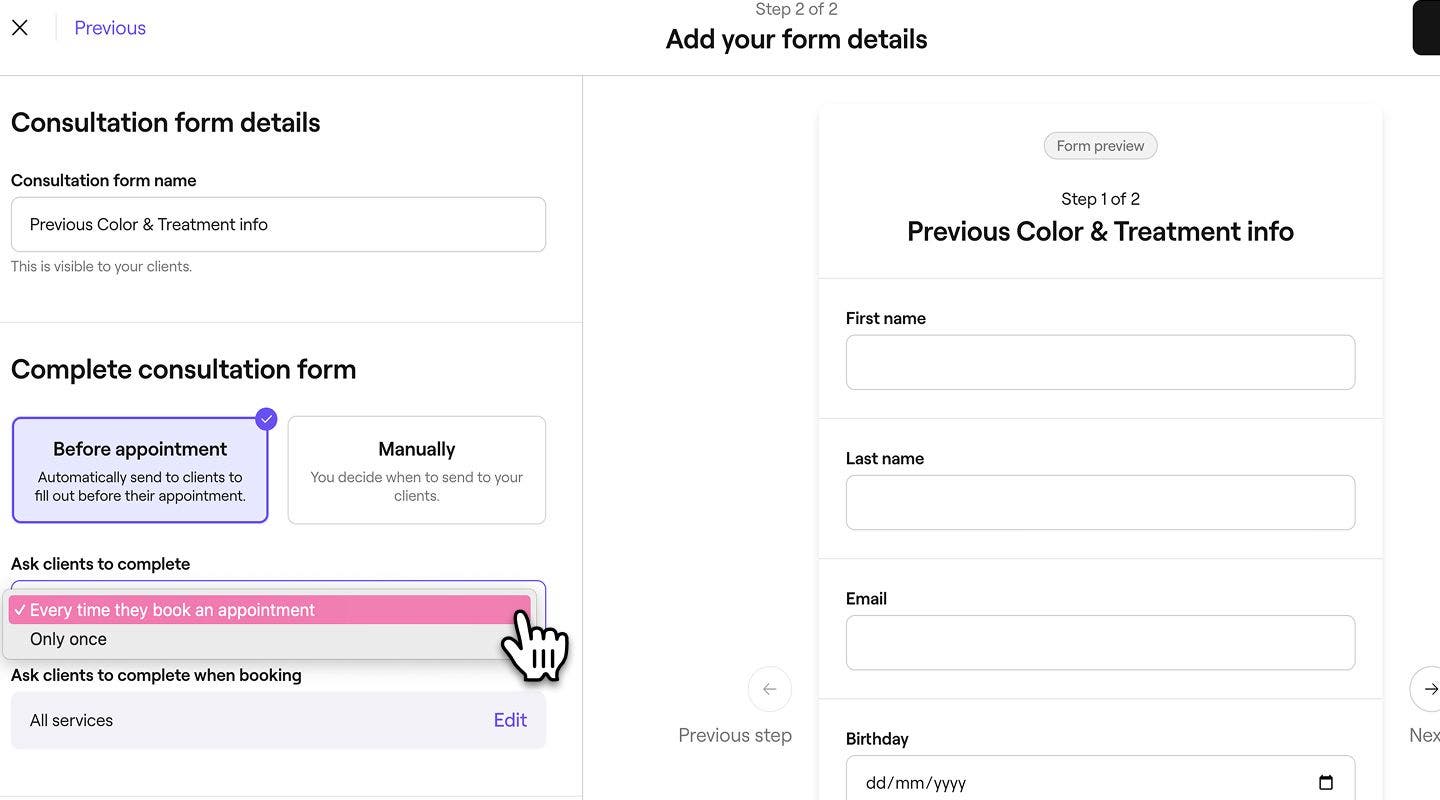Image resolution: width=1440 pixels, height=800 pixels.
Task: Click the purple checkmark badge on Before appointment
Action: click(266, 419)
